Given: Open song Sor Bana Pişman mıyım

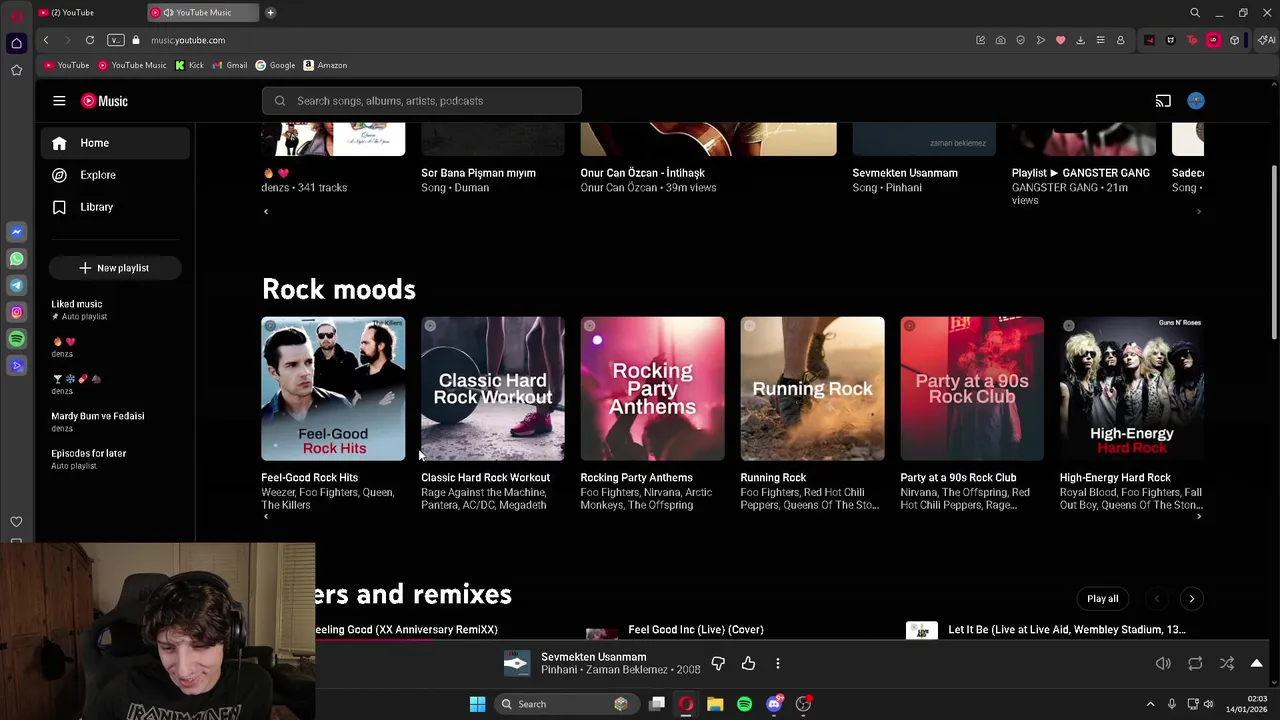Looking at the screenshot, I should tap(478, 173).
